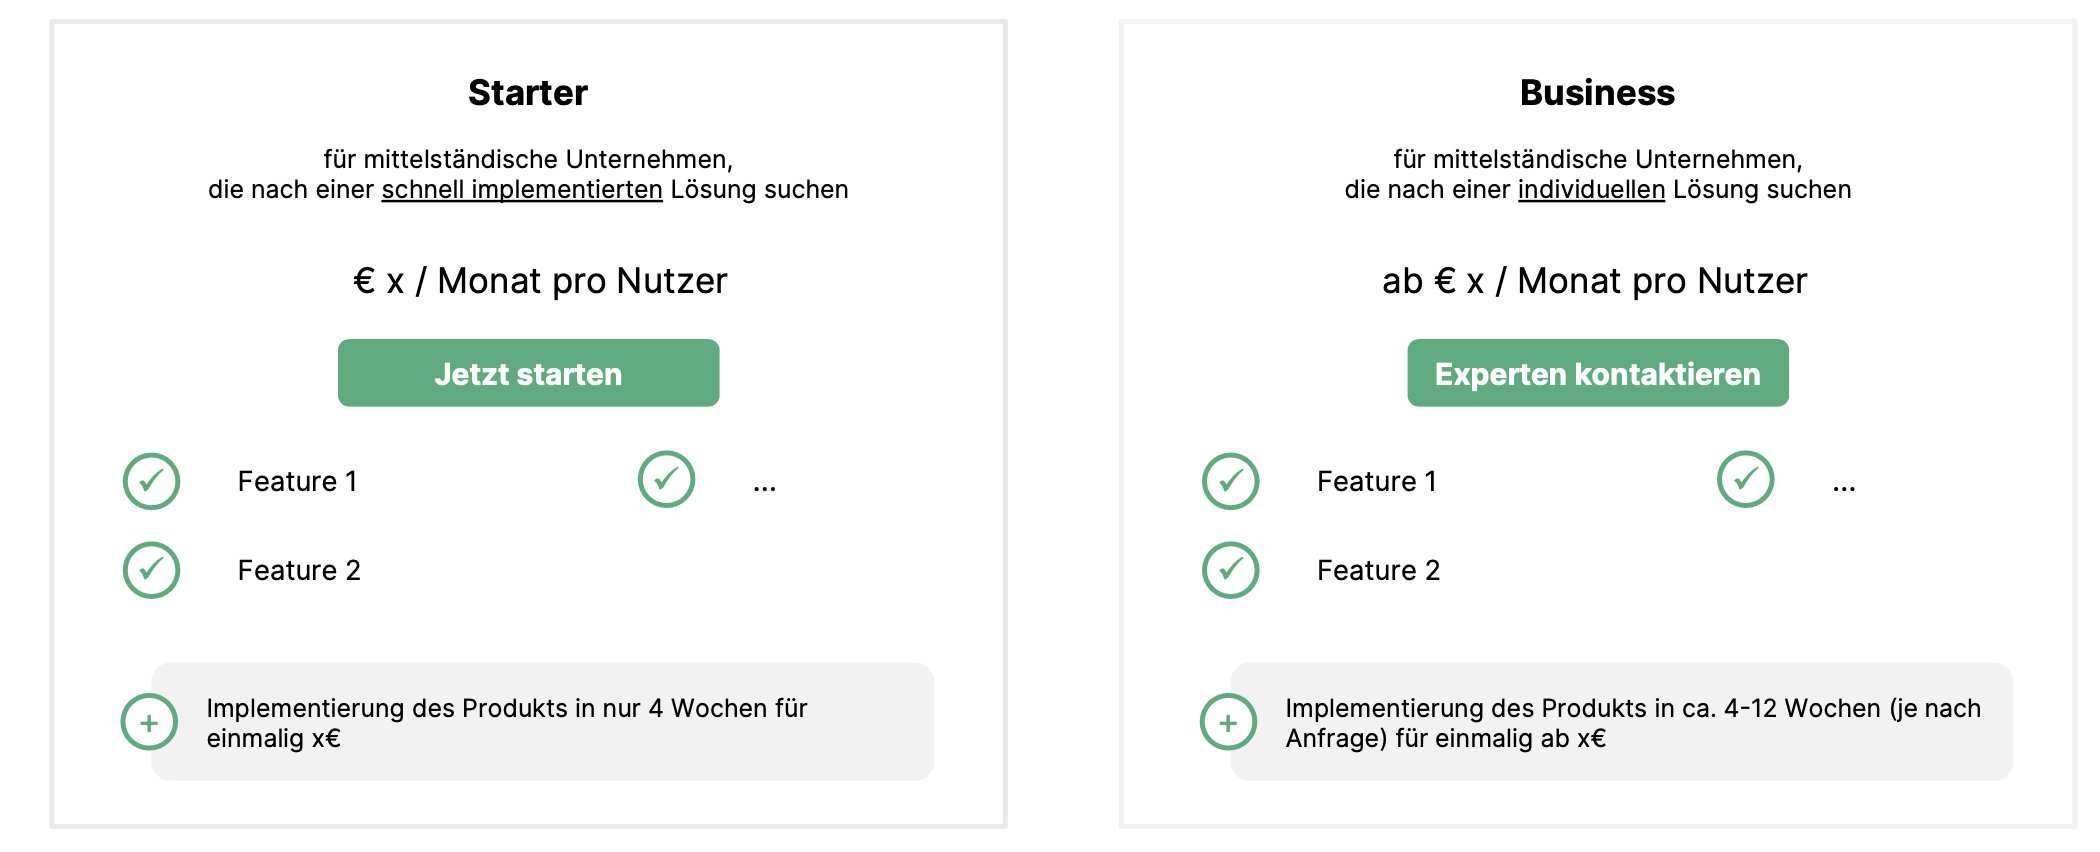Expand Starter implementation details with plus icon
The height and width of the screenshot is (852, 2100).
149,722
